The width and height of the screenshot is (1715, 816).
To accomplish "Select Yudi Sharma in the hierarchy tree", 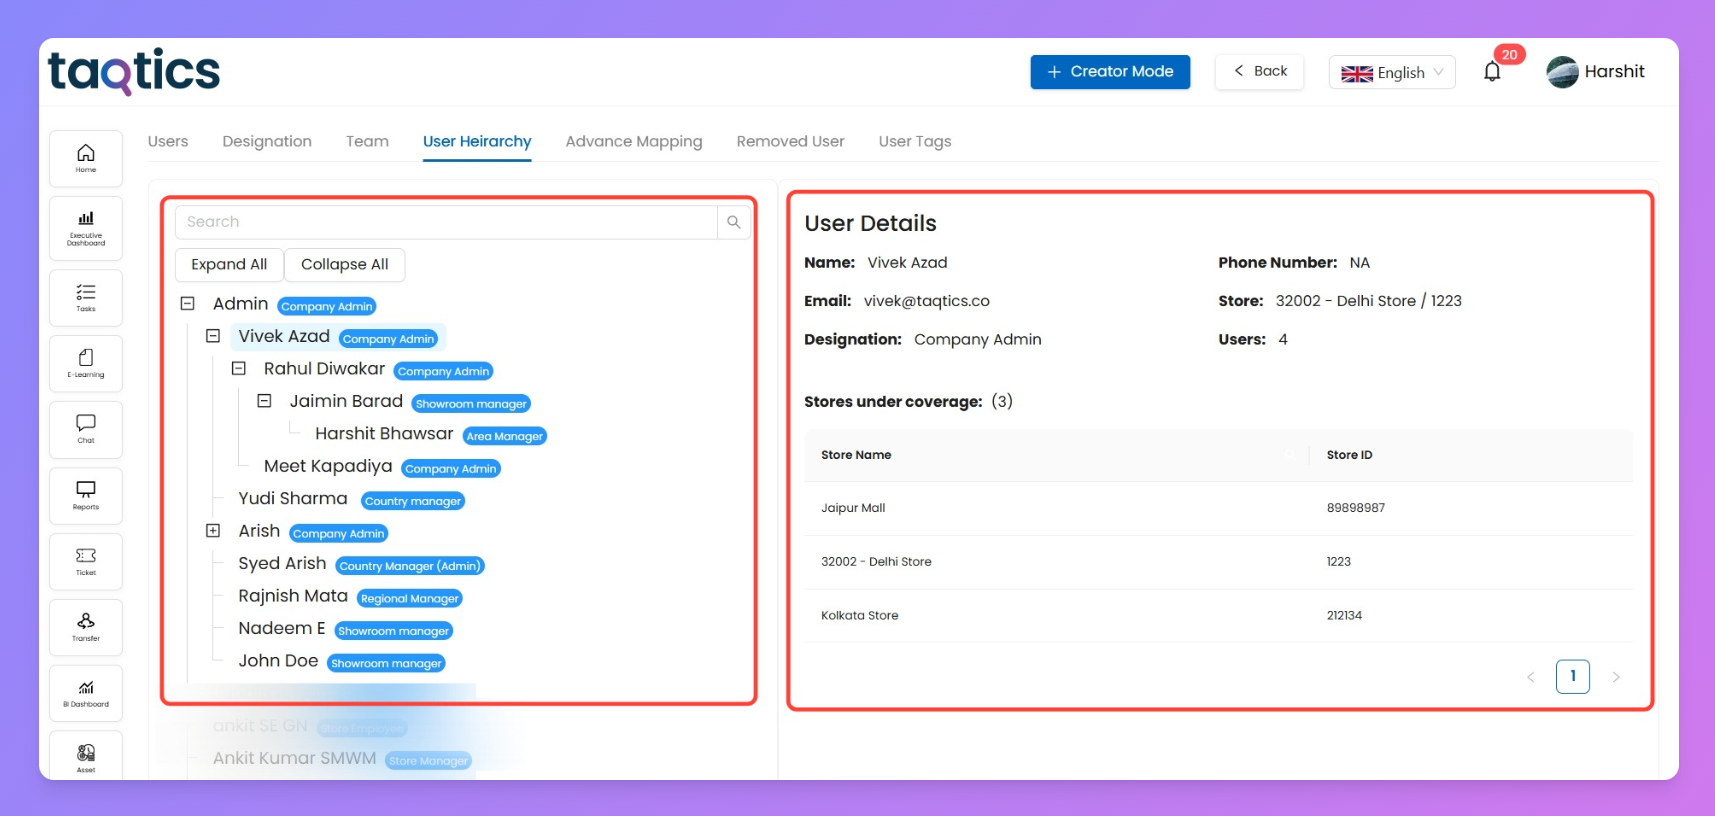I will (293, 498).
